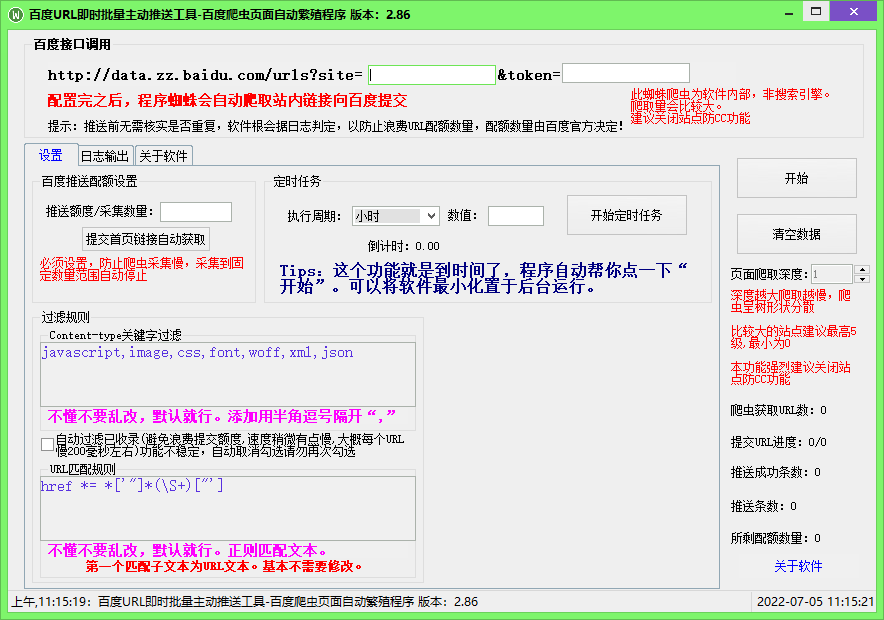Minimize the window

click(x=789, y=14)
